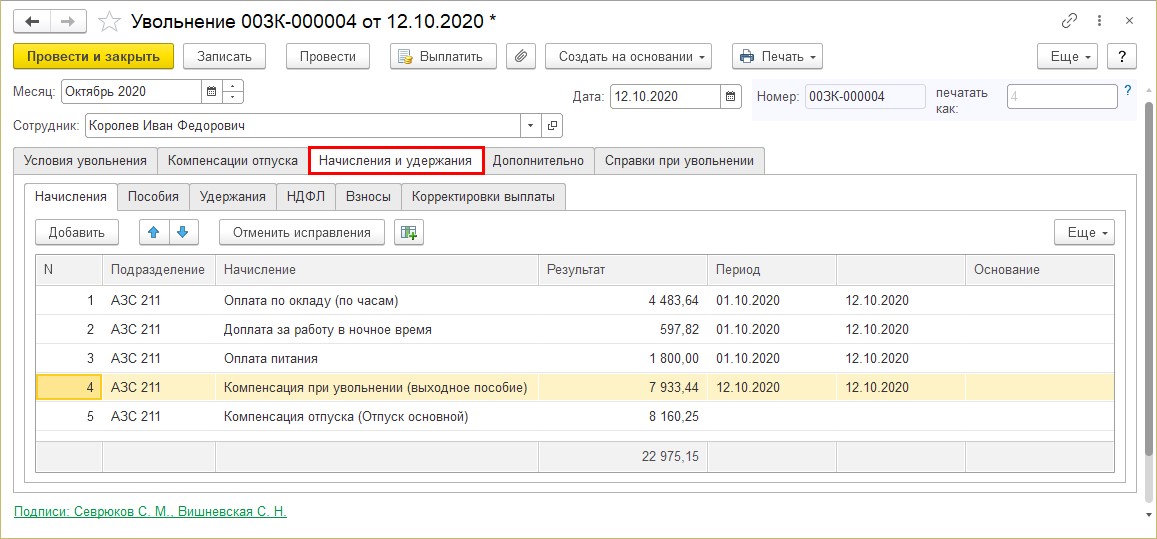
Task: Increase month with stepper up arrow
Action: [232, 86]
